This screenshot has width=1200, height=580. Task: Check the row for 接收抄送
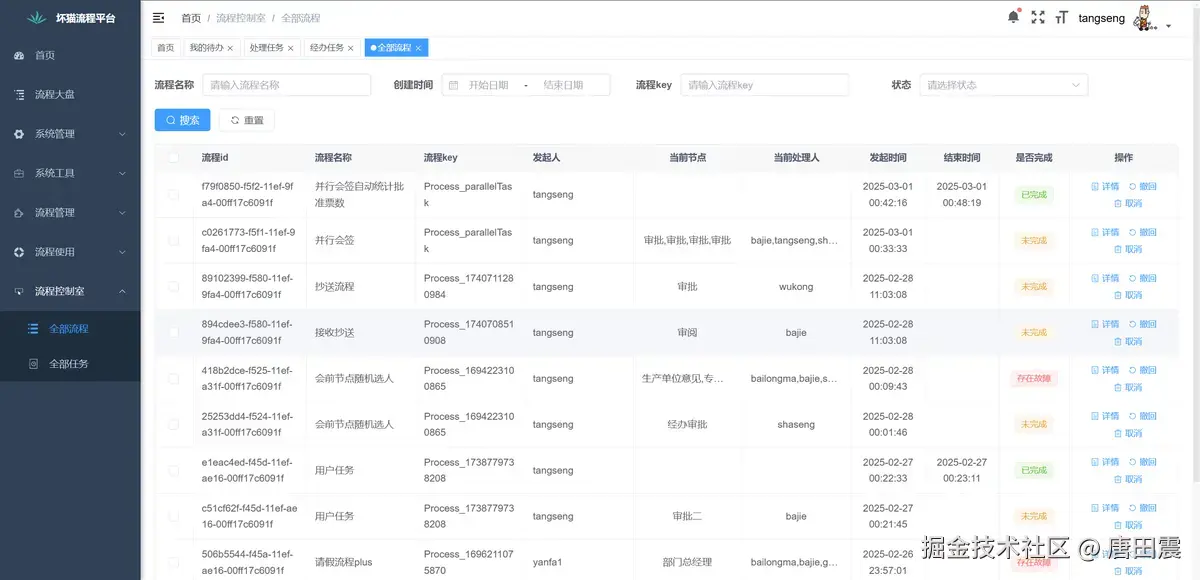pyautogui.click(x=174, y=332)
